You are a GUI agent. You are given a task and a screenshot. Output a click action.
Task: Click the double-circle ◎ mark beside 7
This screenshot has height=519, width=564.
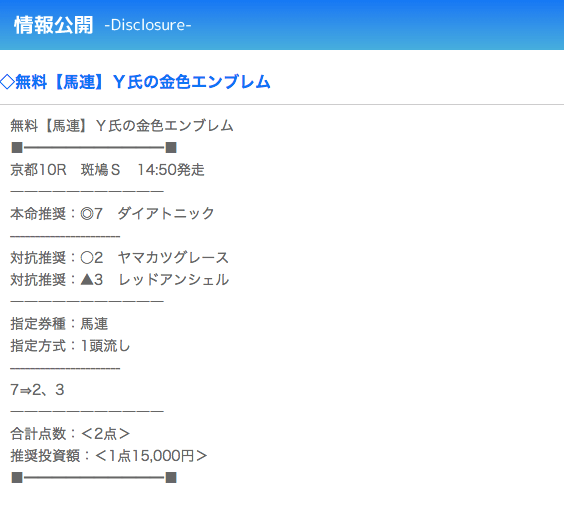coord(87,214)
